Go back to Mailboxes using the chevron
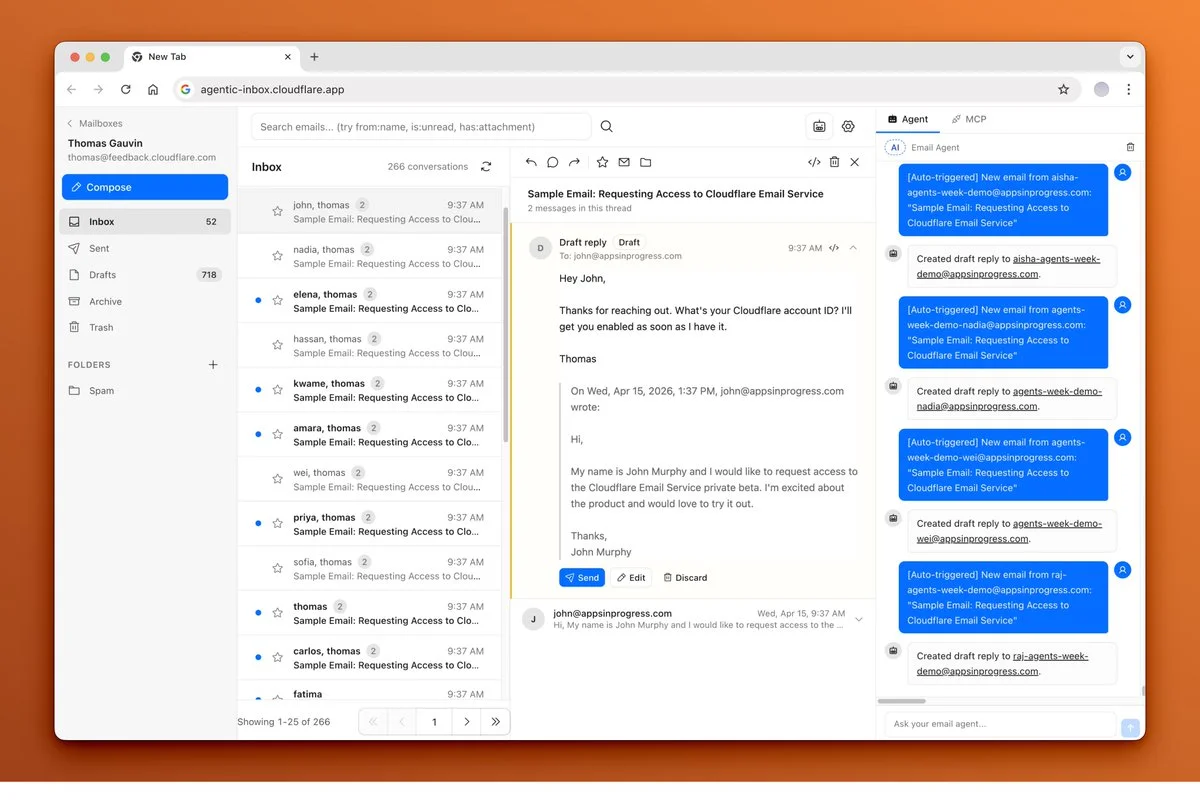This screenshot has width=1200, height=801. click(x=70, y=124)
